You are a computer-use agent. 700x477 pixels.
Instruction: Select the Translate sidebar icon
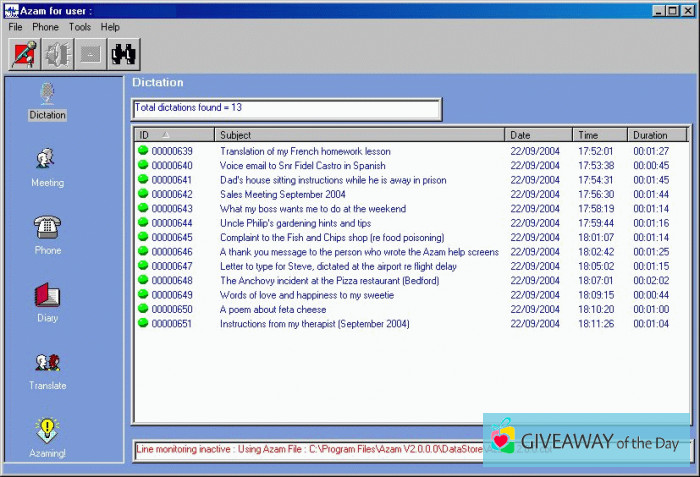click(47, 369)
